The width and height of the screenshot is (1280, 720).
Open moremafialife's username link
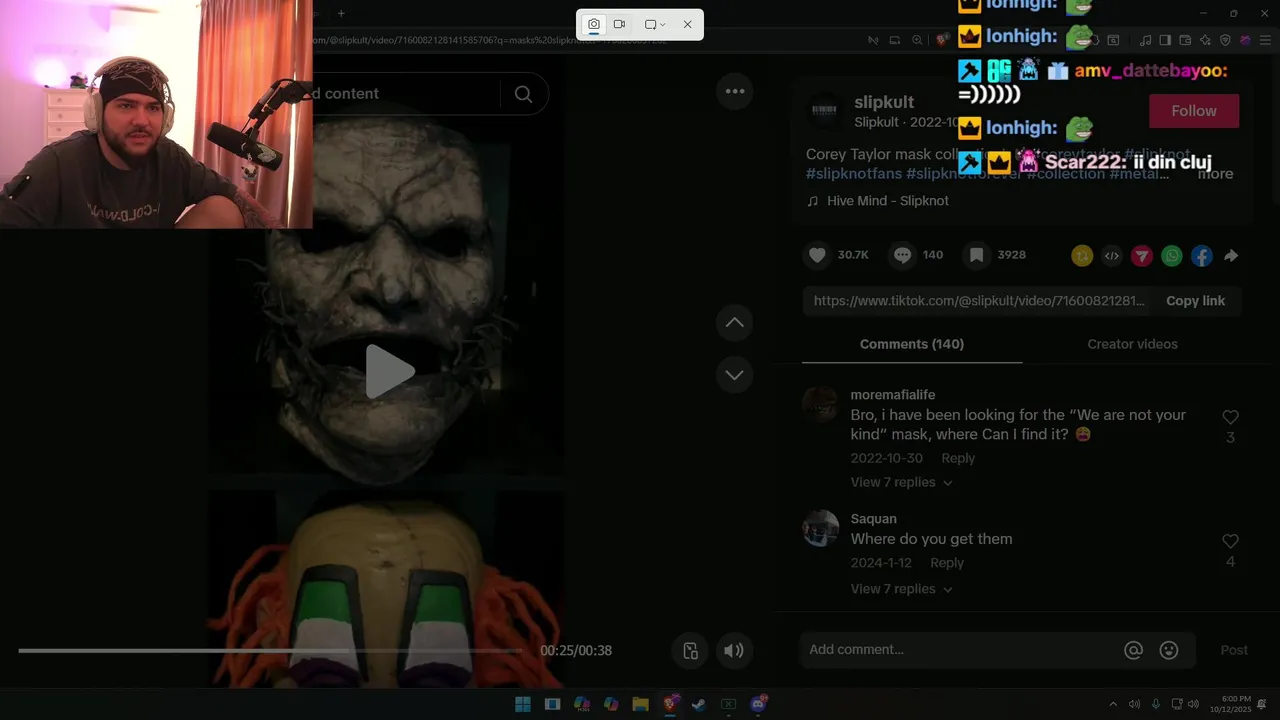[893, 395]
